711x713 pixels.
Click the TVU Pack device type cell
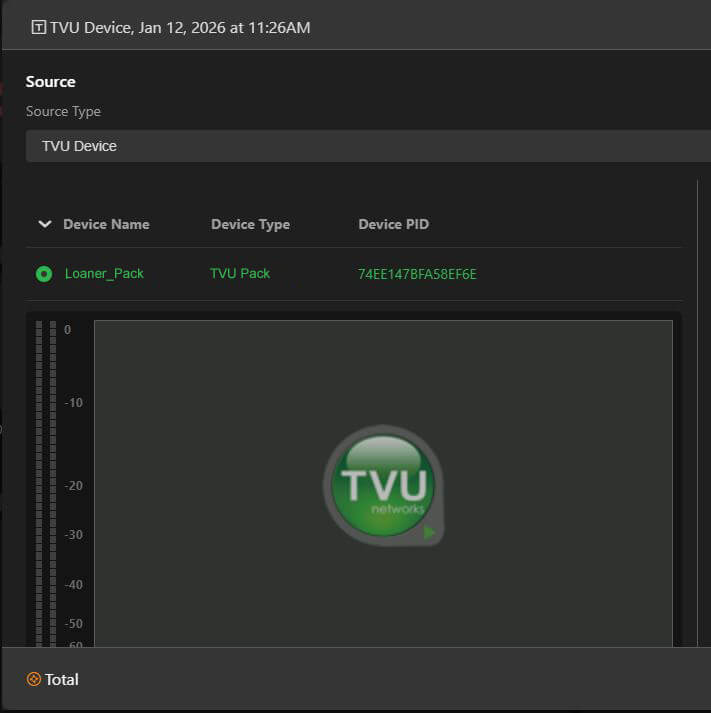[240, 273]
